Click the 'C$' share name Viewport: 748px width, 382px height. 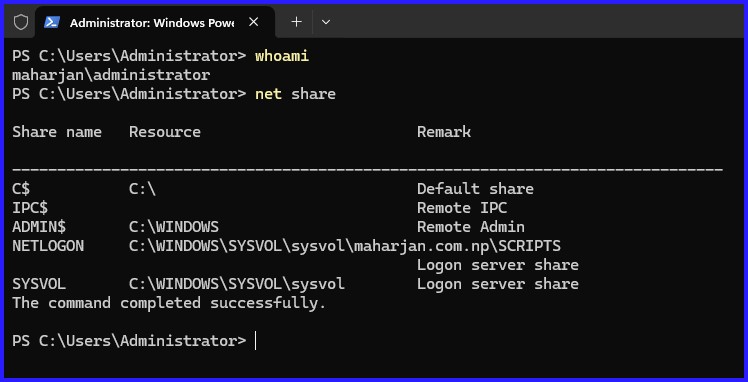pyautogui.click(x=21, y=189)
